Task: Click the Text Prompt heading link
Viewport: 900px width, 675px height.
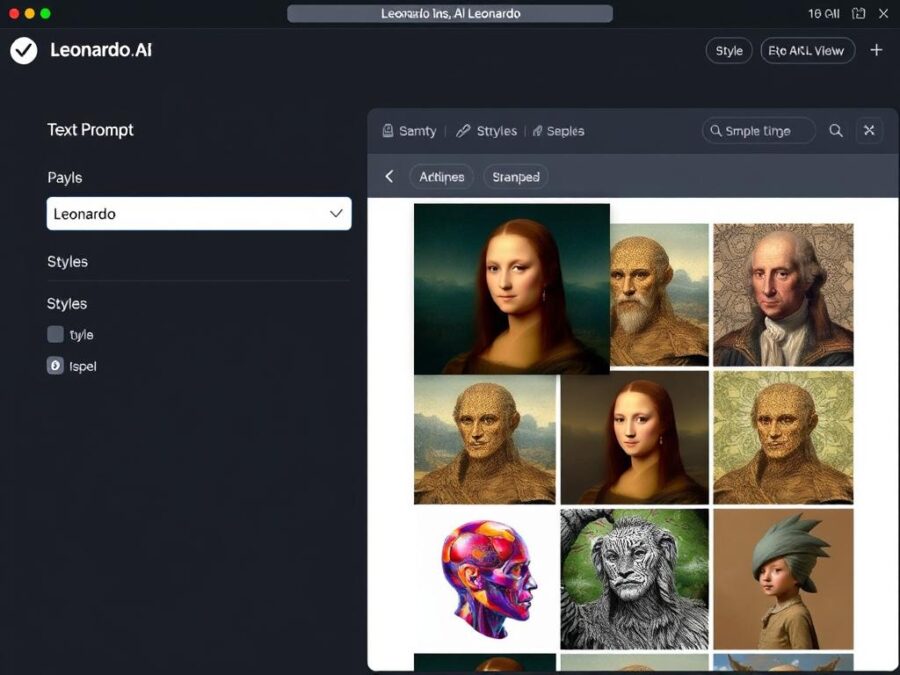Action: coord(90,129)
